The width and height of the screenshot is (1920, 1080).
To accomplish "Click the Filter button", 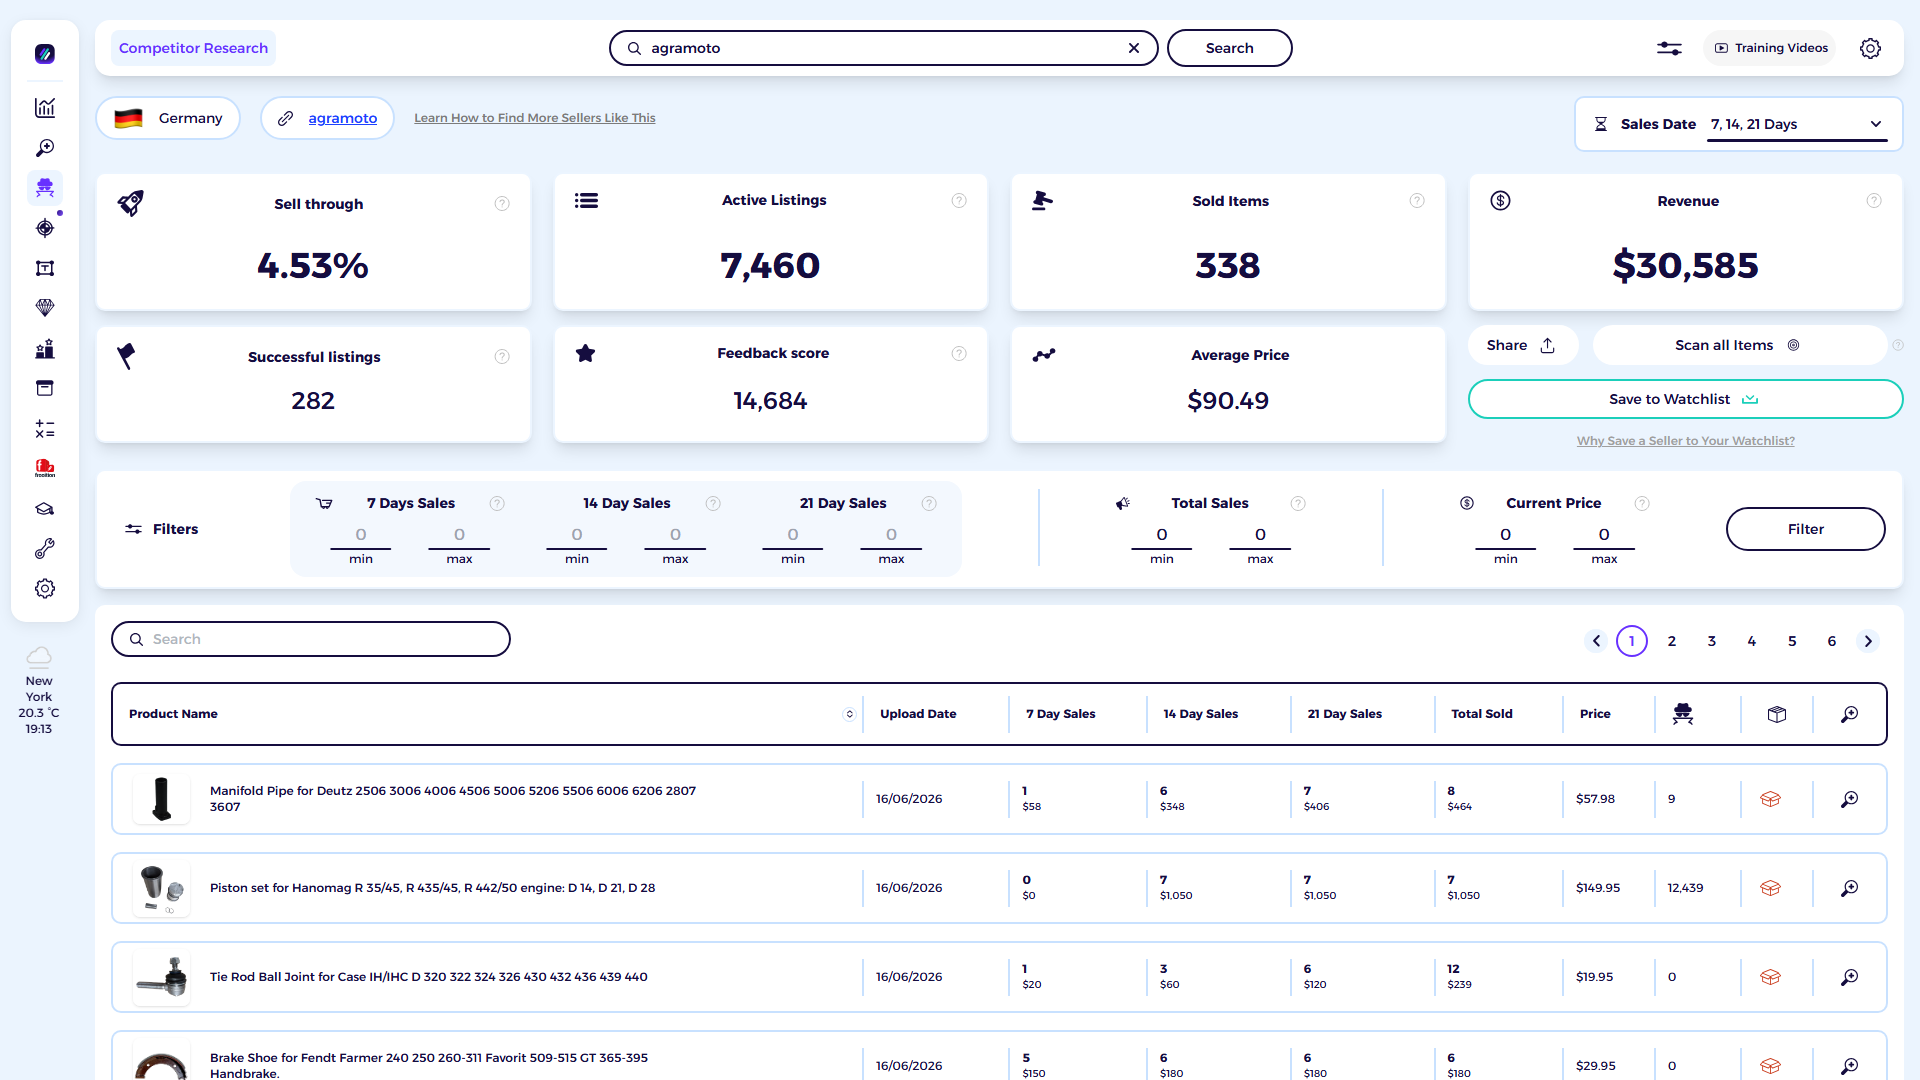I will [x=1805, y=529].
